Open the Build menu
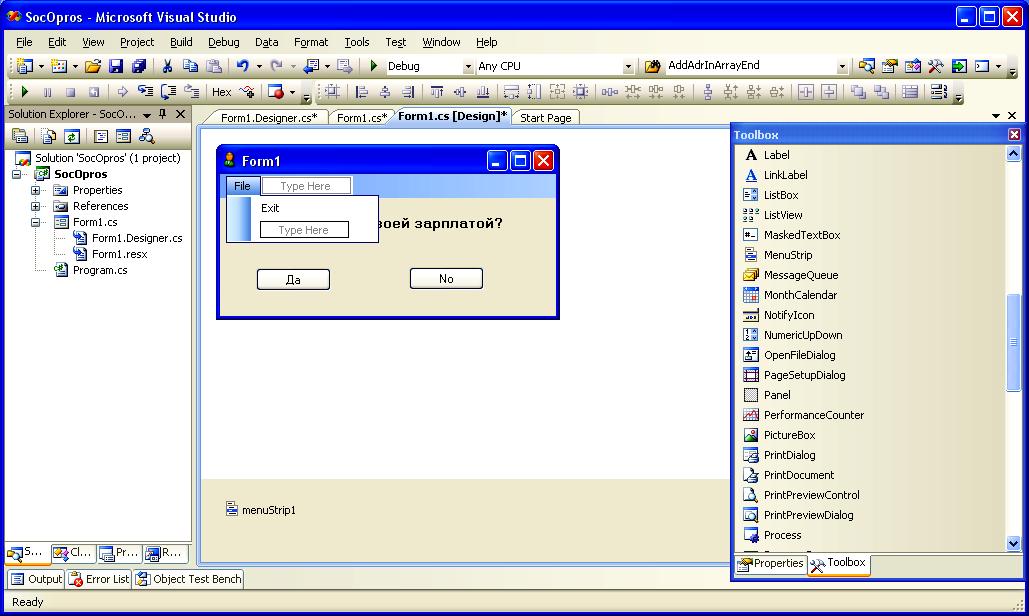Screen dimensions: 1029x616 tap(181, 42)
